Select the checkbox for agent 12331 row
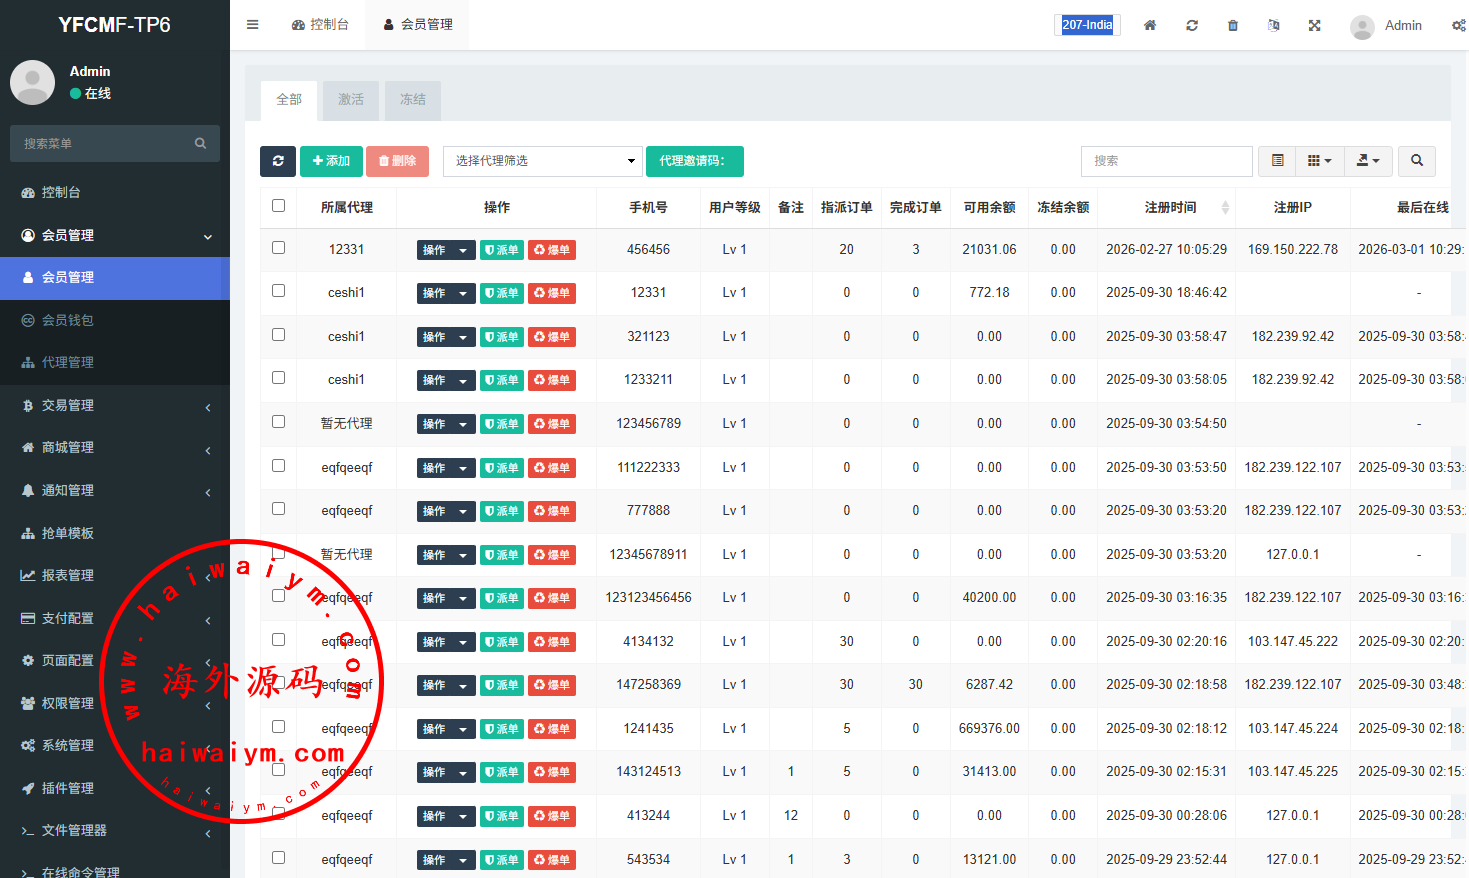Viewport: 1469px width, 878px height. [278, 248]
